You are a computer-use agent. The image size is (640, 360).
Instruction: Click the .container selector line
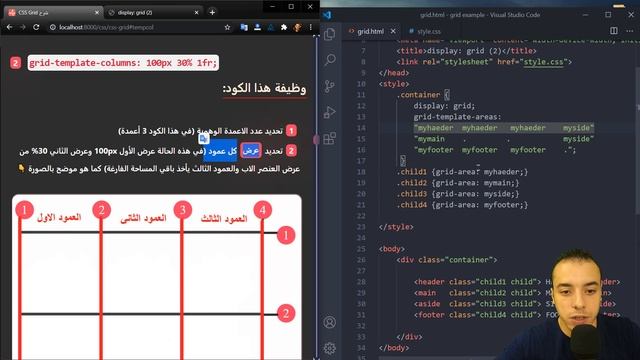coord(422,95)
